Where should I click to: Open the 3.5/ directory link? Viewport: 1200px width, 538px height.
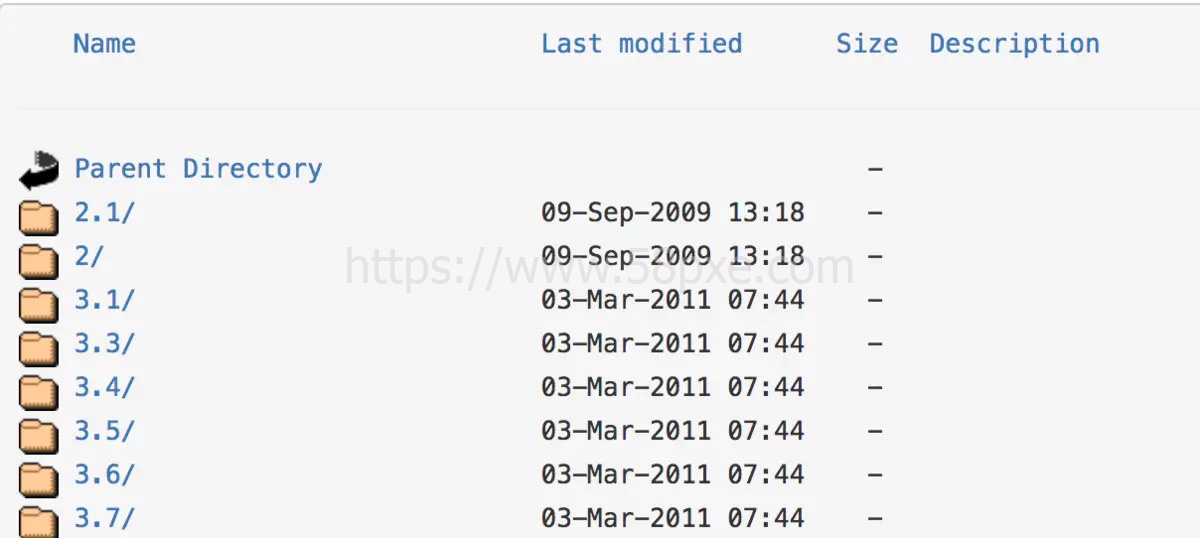104,431
